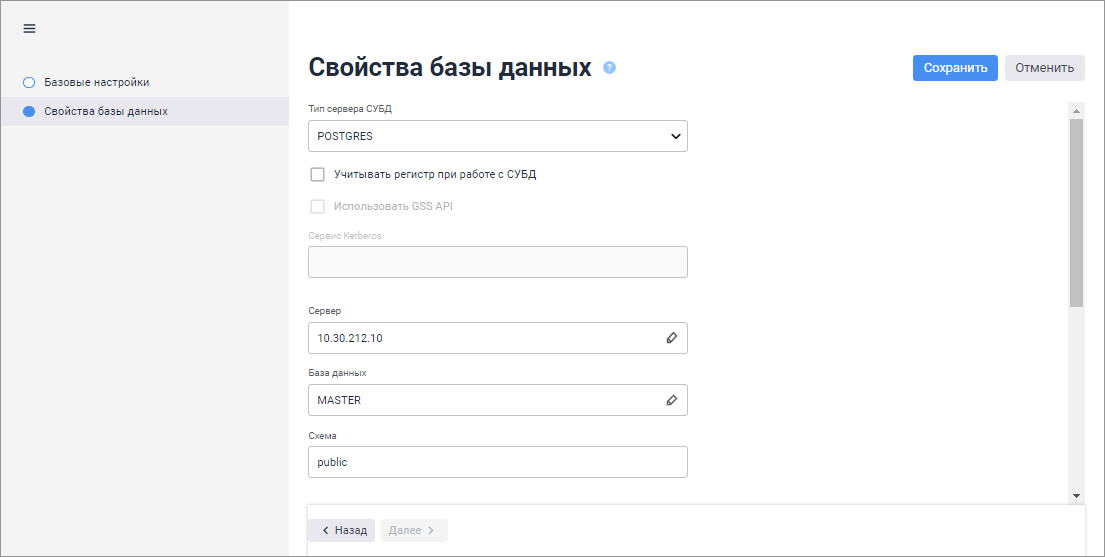This screenshot has width=1105, height=557.
Task: Expand the Тип сервера СУБД dropdown
Action: click(x=498, y=136)
